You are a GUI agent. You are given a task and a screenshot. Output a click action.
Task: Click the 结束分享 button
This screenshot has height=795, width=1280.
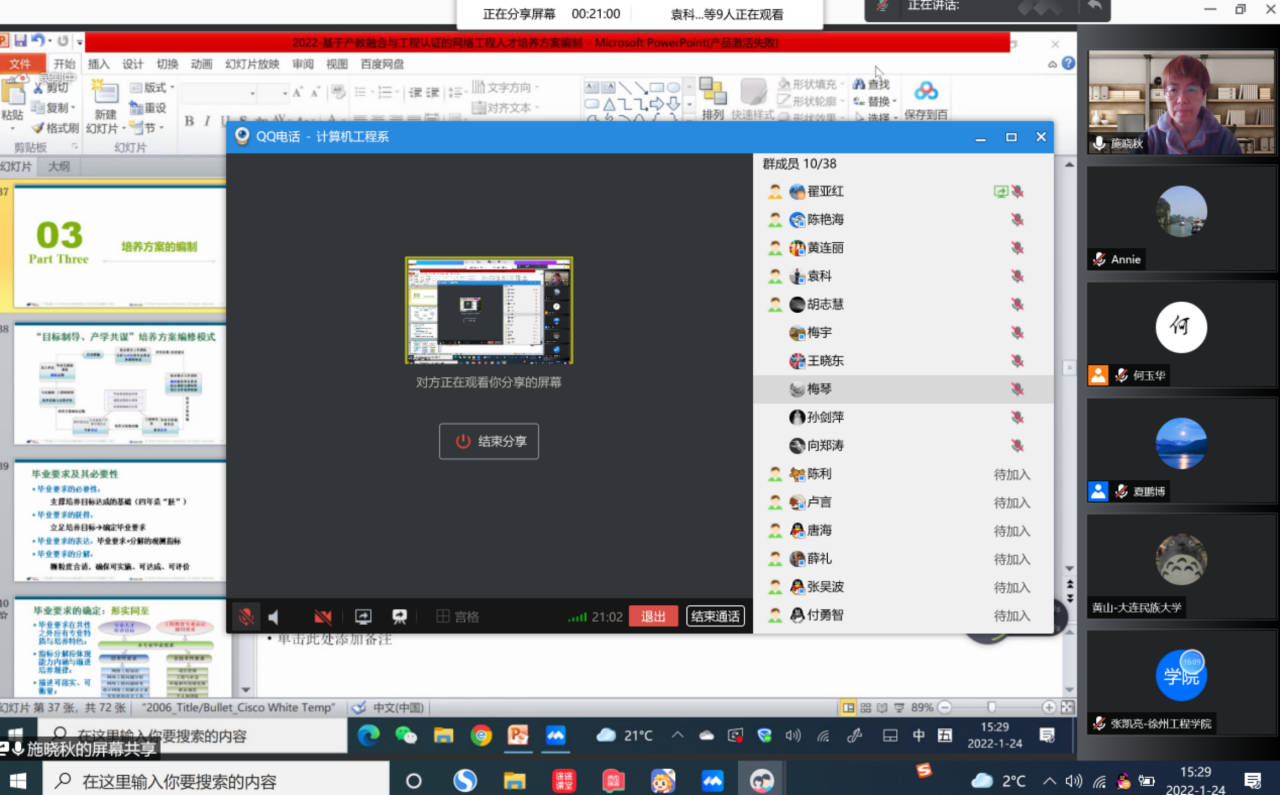(x=489, y=441)
